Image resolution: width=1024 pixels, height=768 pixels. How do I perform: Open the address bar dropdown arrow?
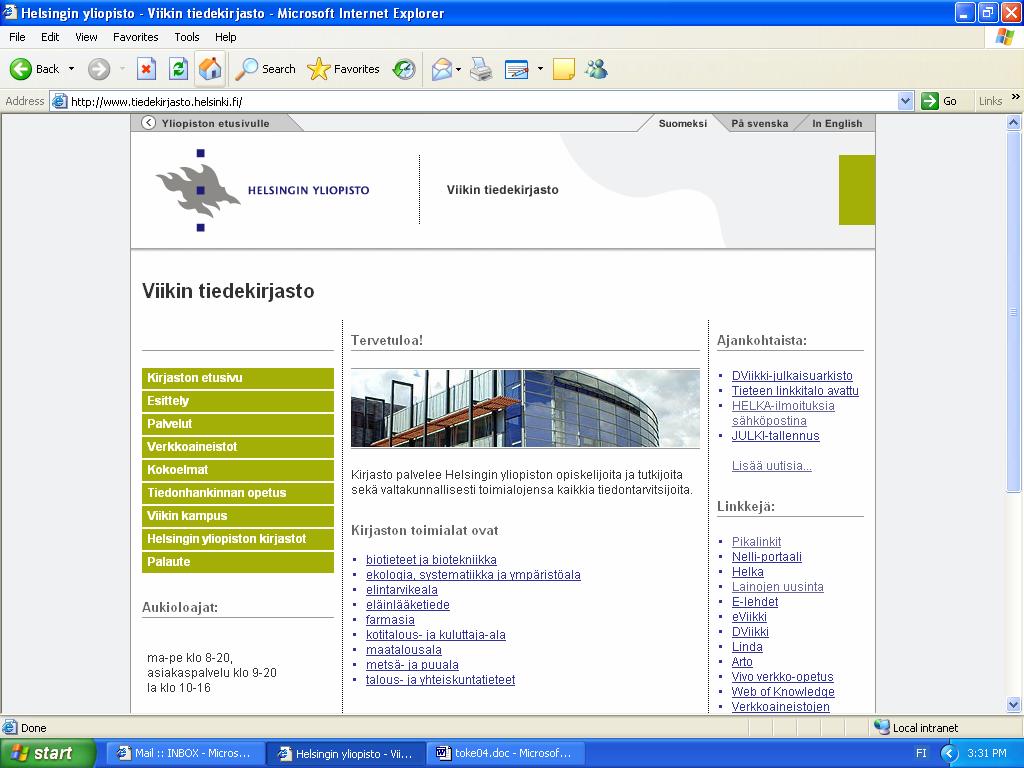point(905,101)
